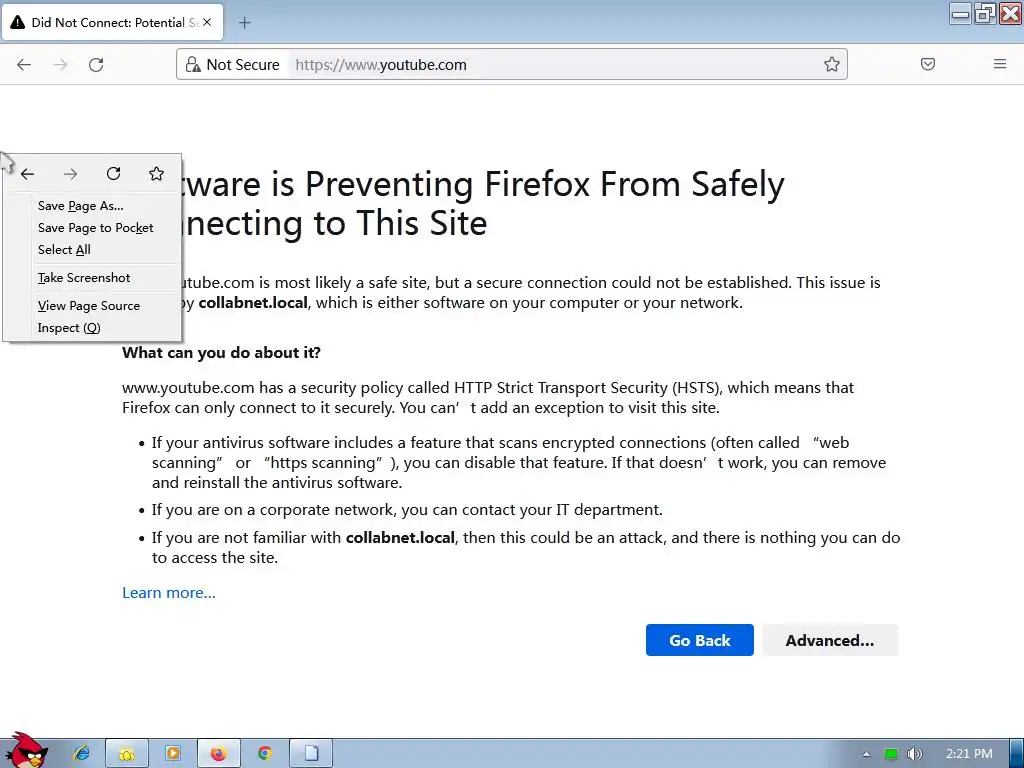This screenshot has width=1024, height=768.
Task: Click the green network tray icon
Action: tap(891, 754)
